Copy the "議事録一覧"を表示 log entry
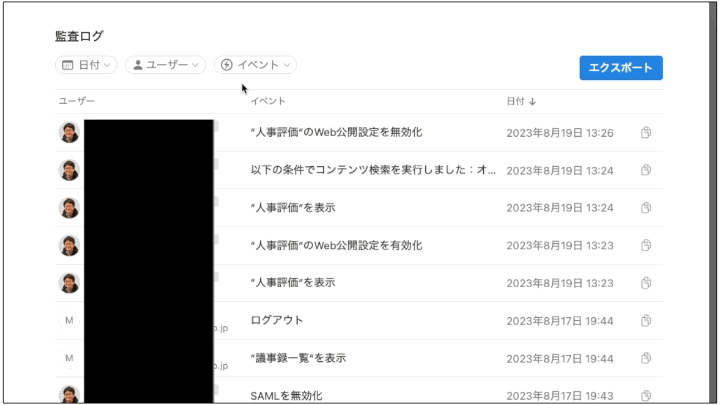Image resolution: width=720 pixels, height=405 pixels. [646, 358]
